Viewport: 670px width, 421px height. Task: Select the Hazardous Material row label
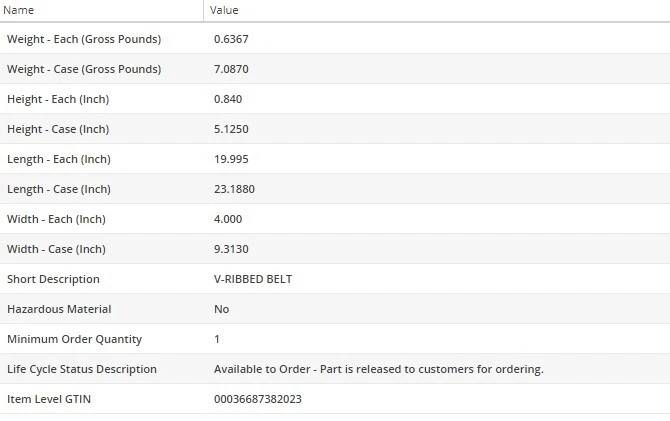59,309
